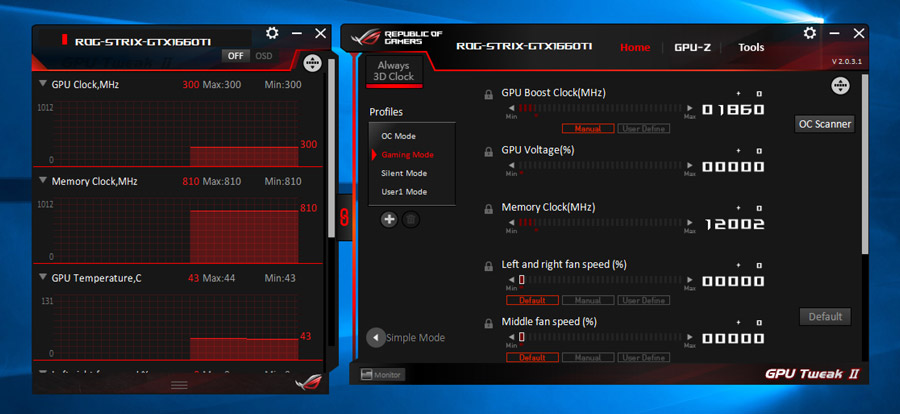Switch to GPU-Z tab
This screenshot has height=414, width=900.
692,48
